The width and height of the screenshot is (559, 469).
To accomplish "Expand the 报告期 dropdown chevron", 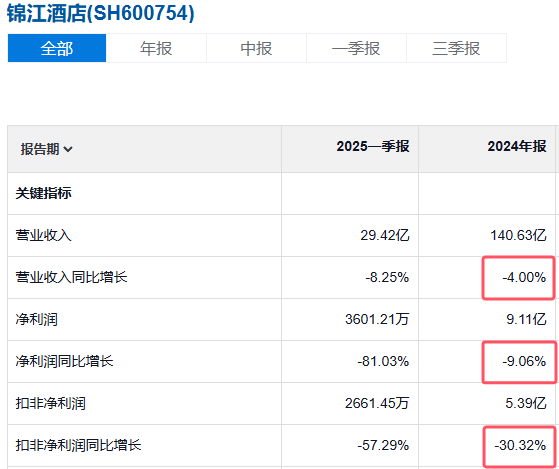I will [x=68, y=149].
